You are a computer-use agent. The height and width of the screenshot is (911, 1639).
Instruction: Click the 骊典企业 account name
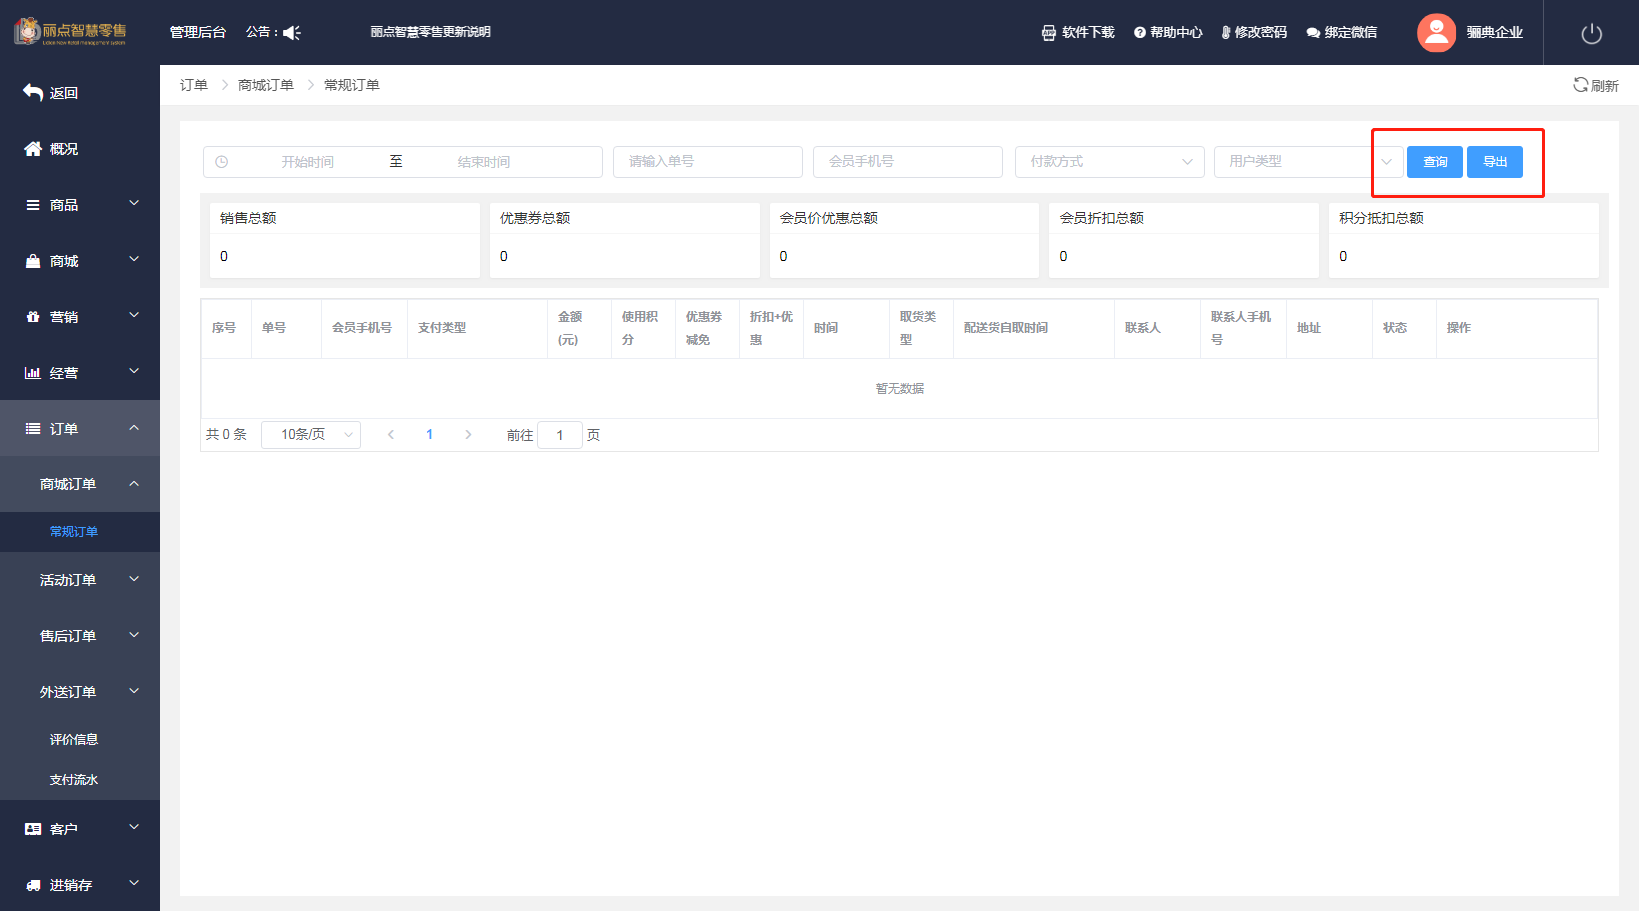click(1494, 32)
